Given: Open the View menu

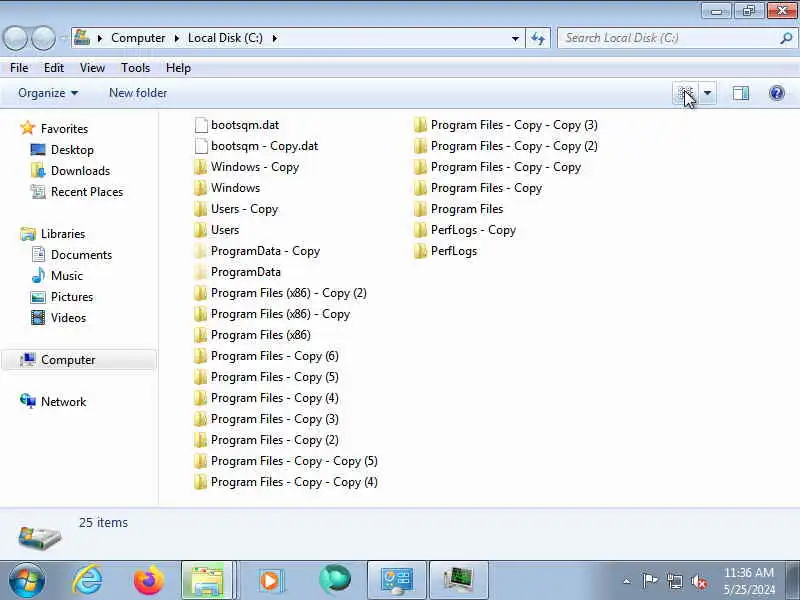Looking at the screenshot, I should click(92, 68).
